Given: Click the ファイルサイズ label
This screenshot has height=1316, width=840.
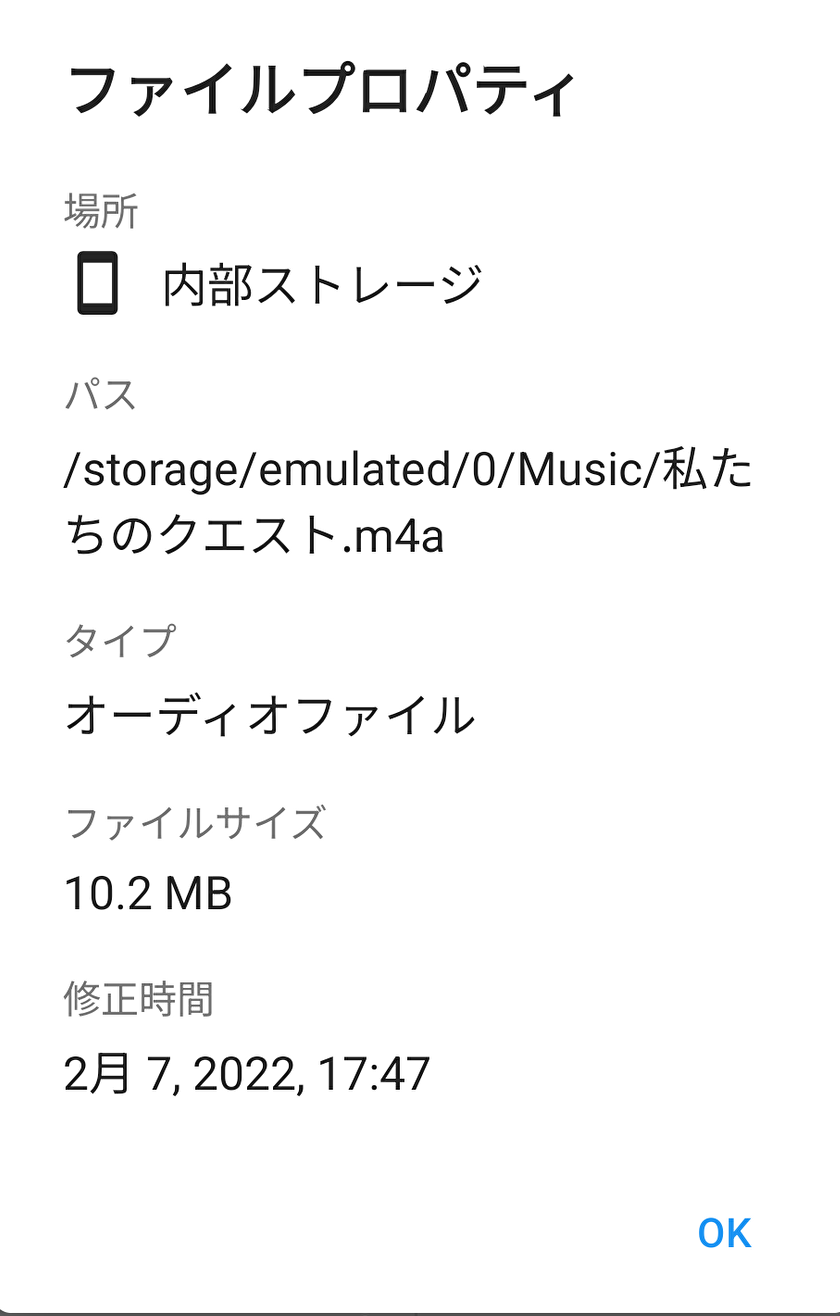Looking at the screenshot, I should click(x=195, y=824).
